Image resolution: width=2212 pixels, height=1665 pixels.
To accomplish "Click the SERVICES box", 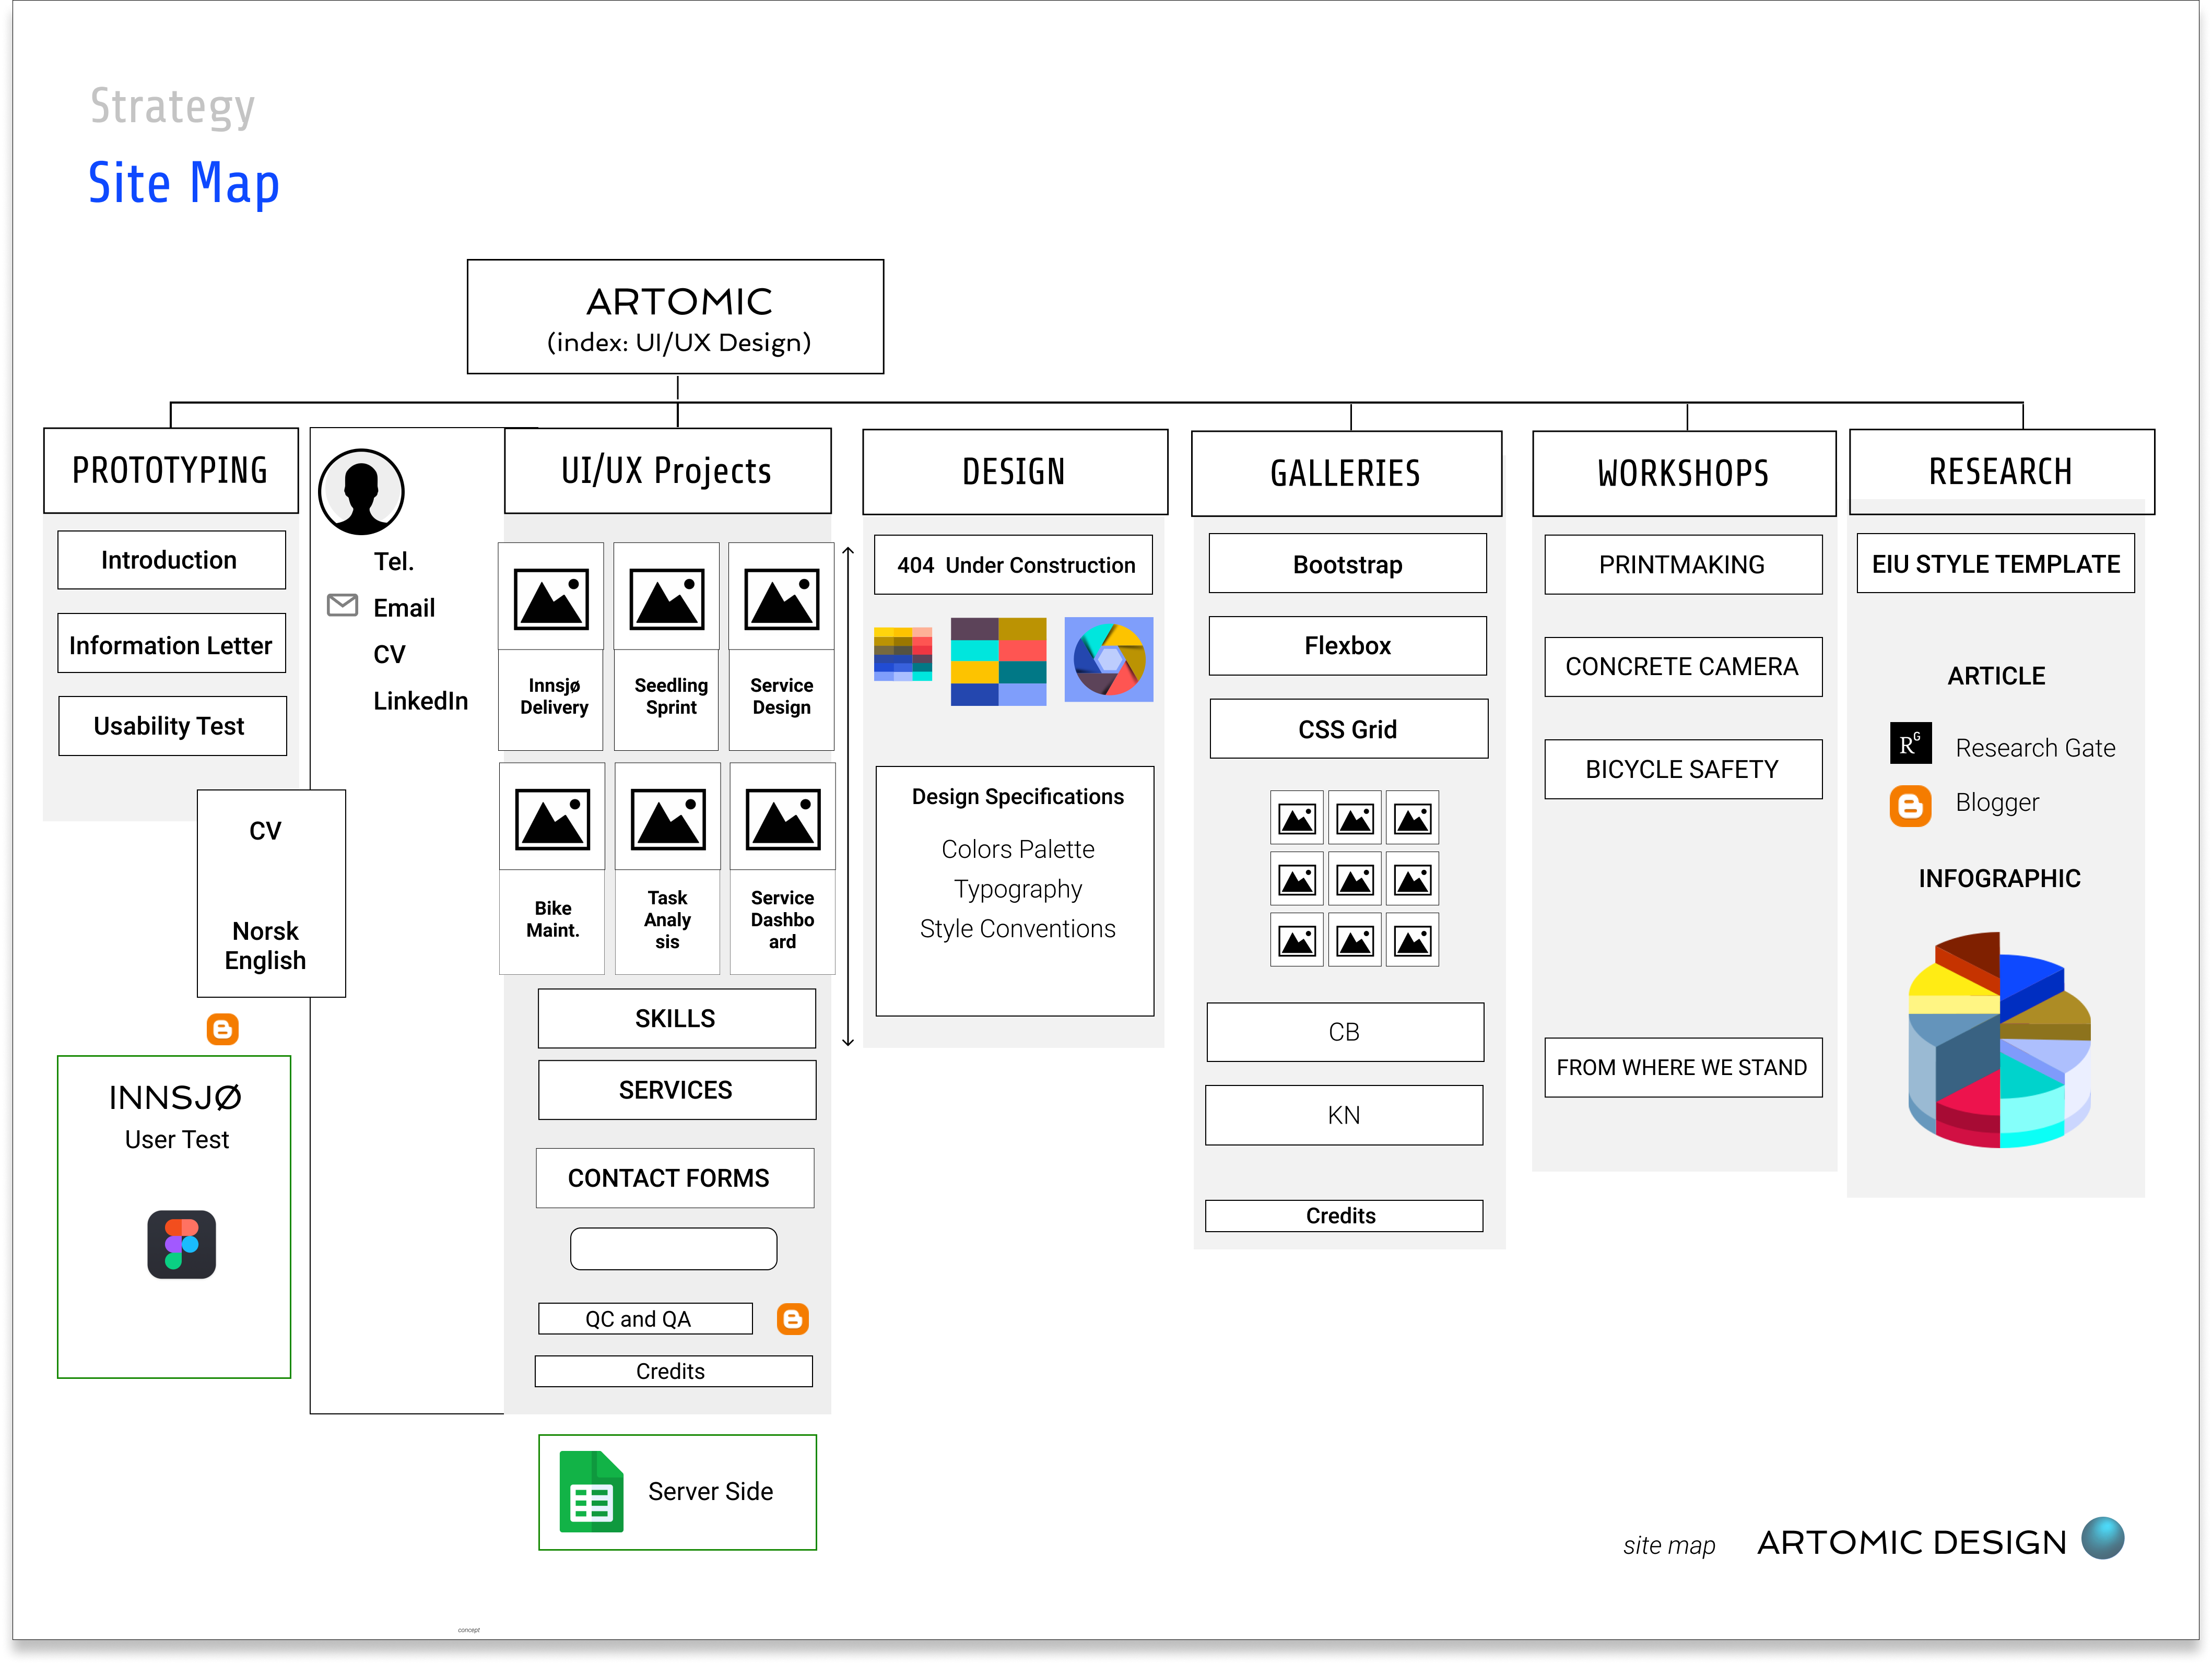I will click(x=677, y=1090).
